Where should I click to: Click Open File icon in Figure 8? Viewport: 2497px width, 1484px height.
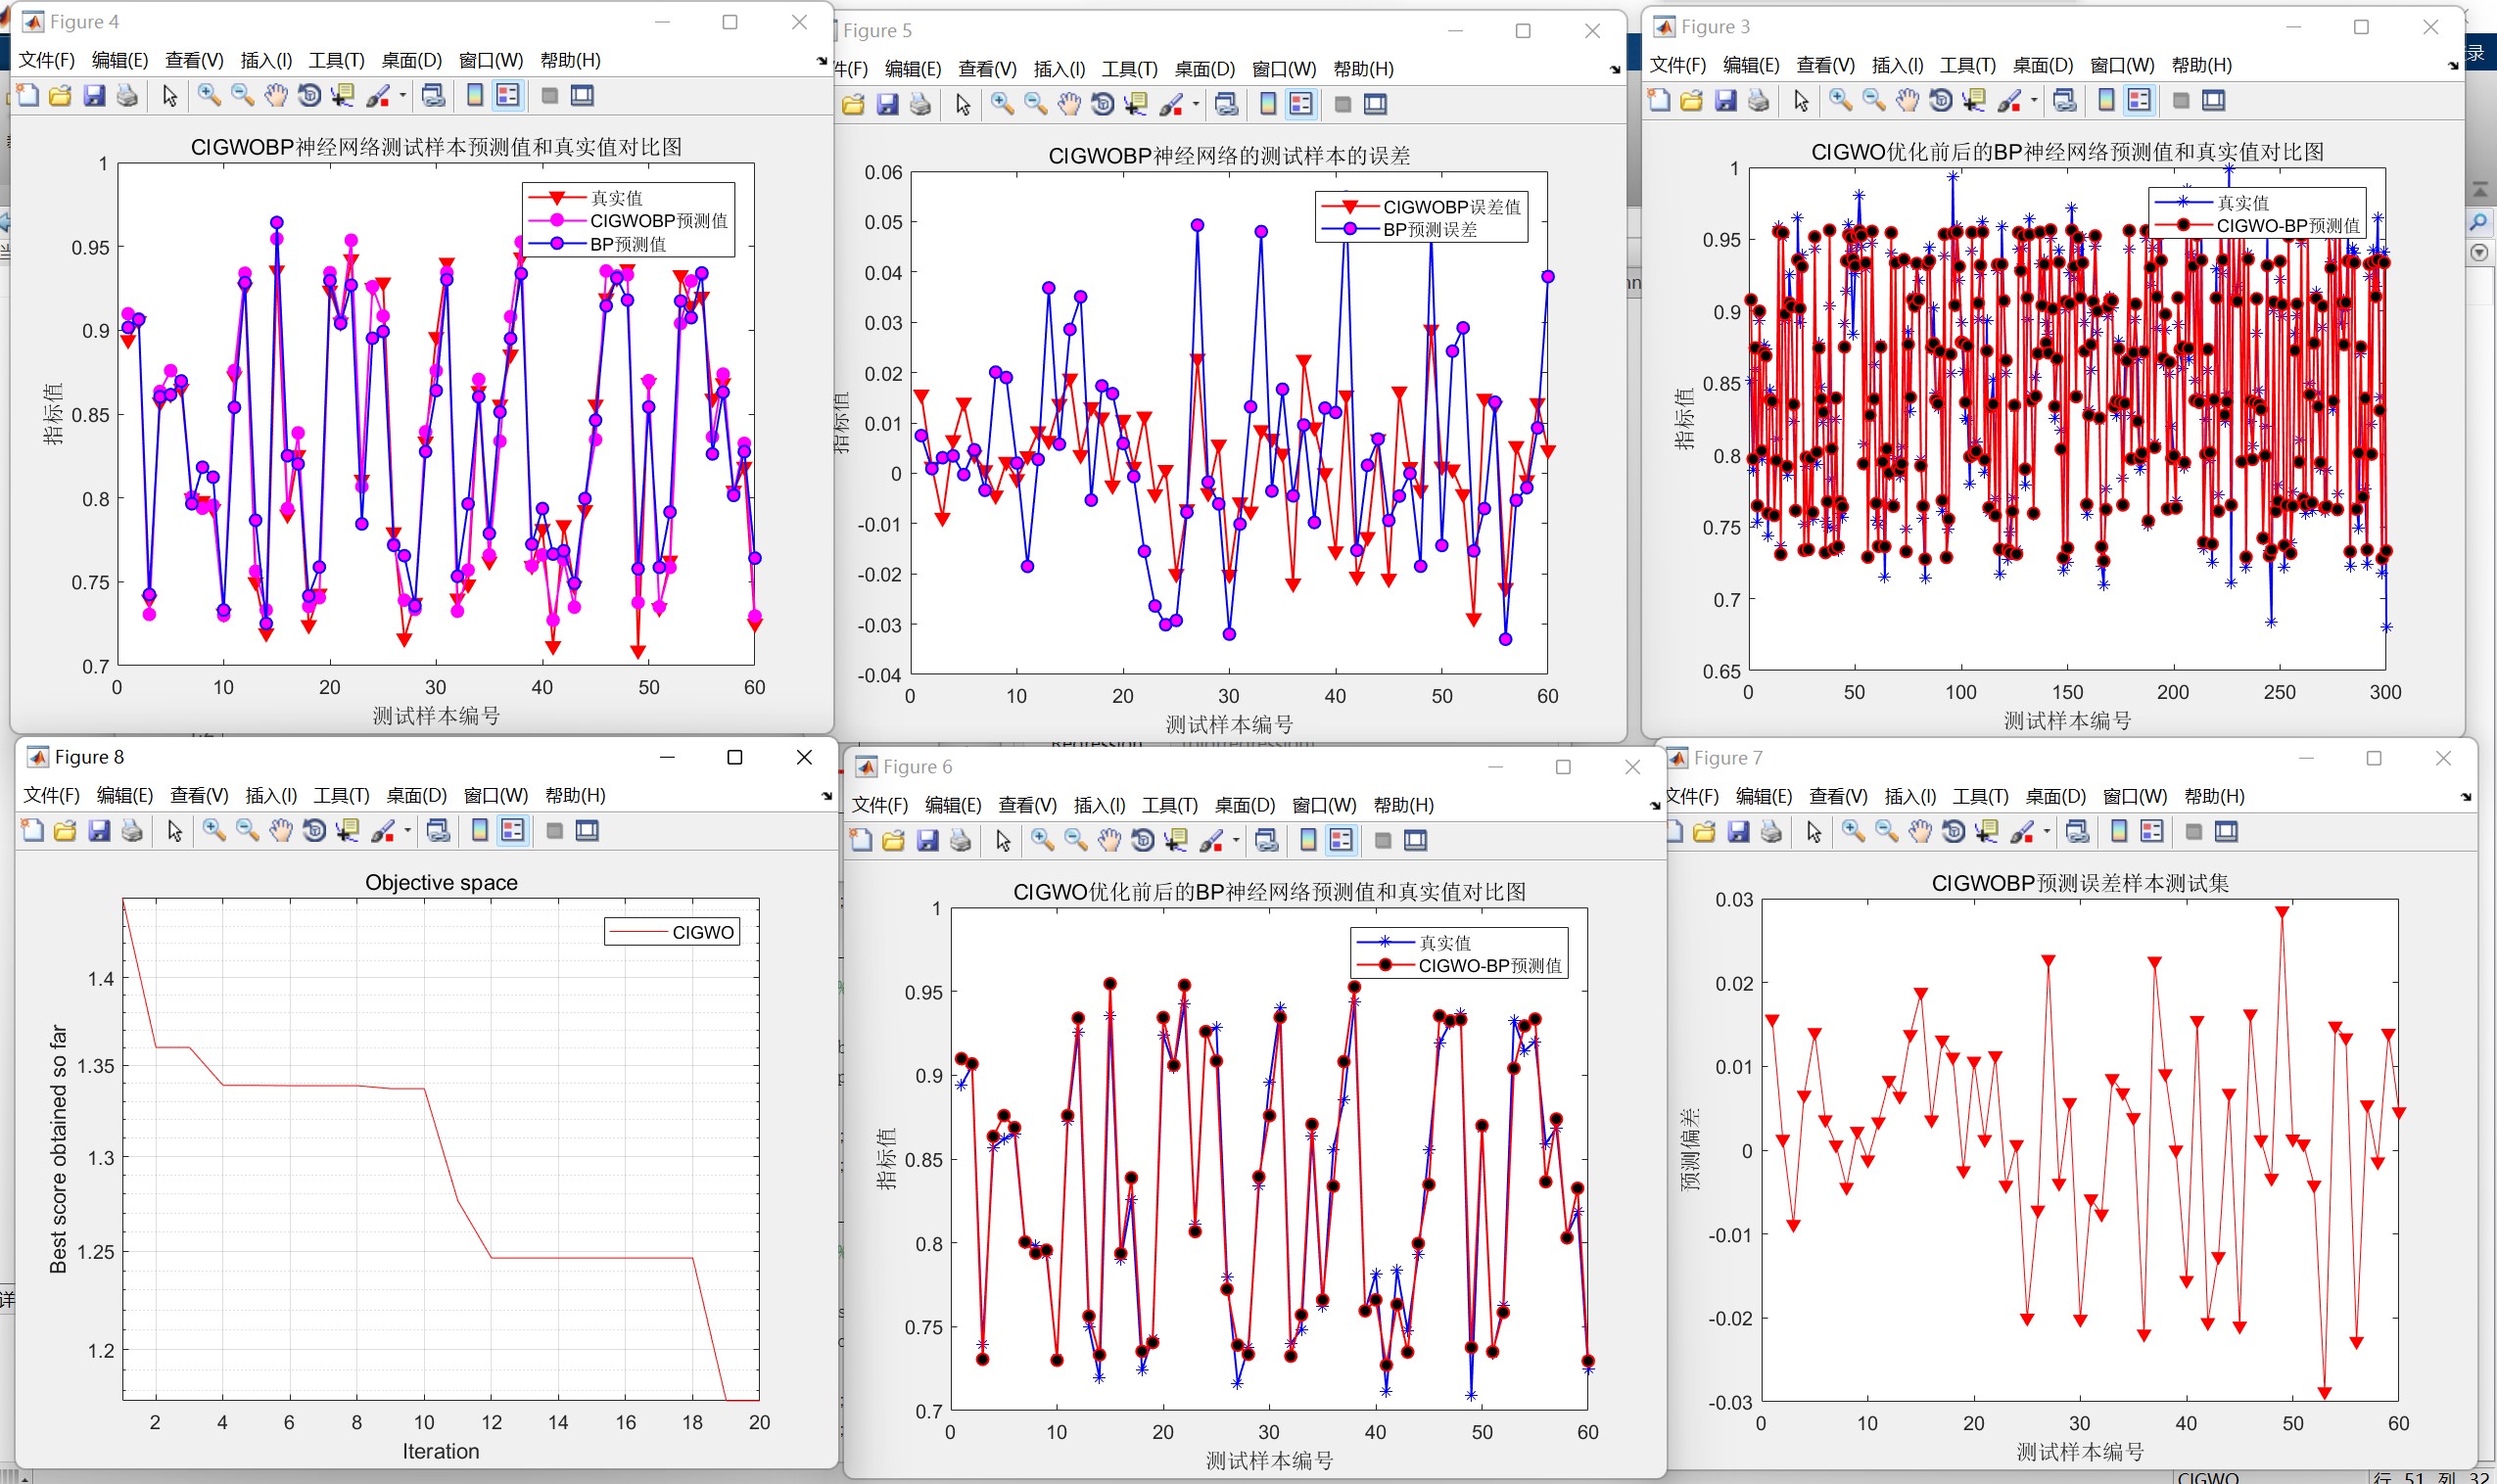tap(65, 831)
